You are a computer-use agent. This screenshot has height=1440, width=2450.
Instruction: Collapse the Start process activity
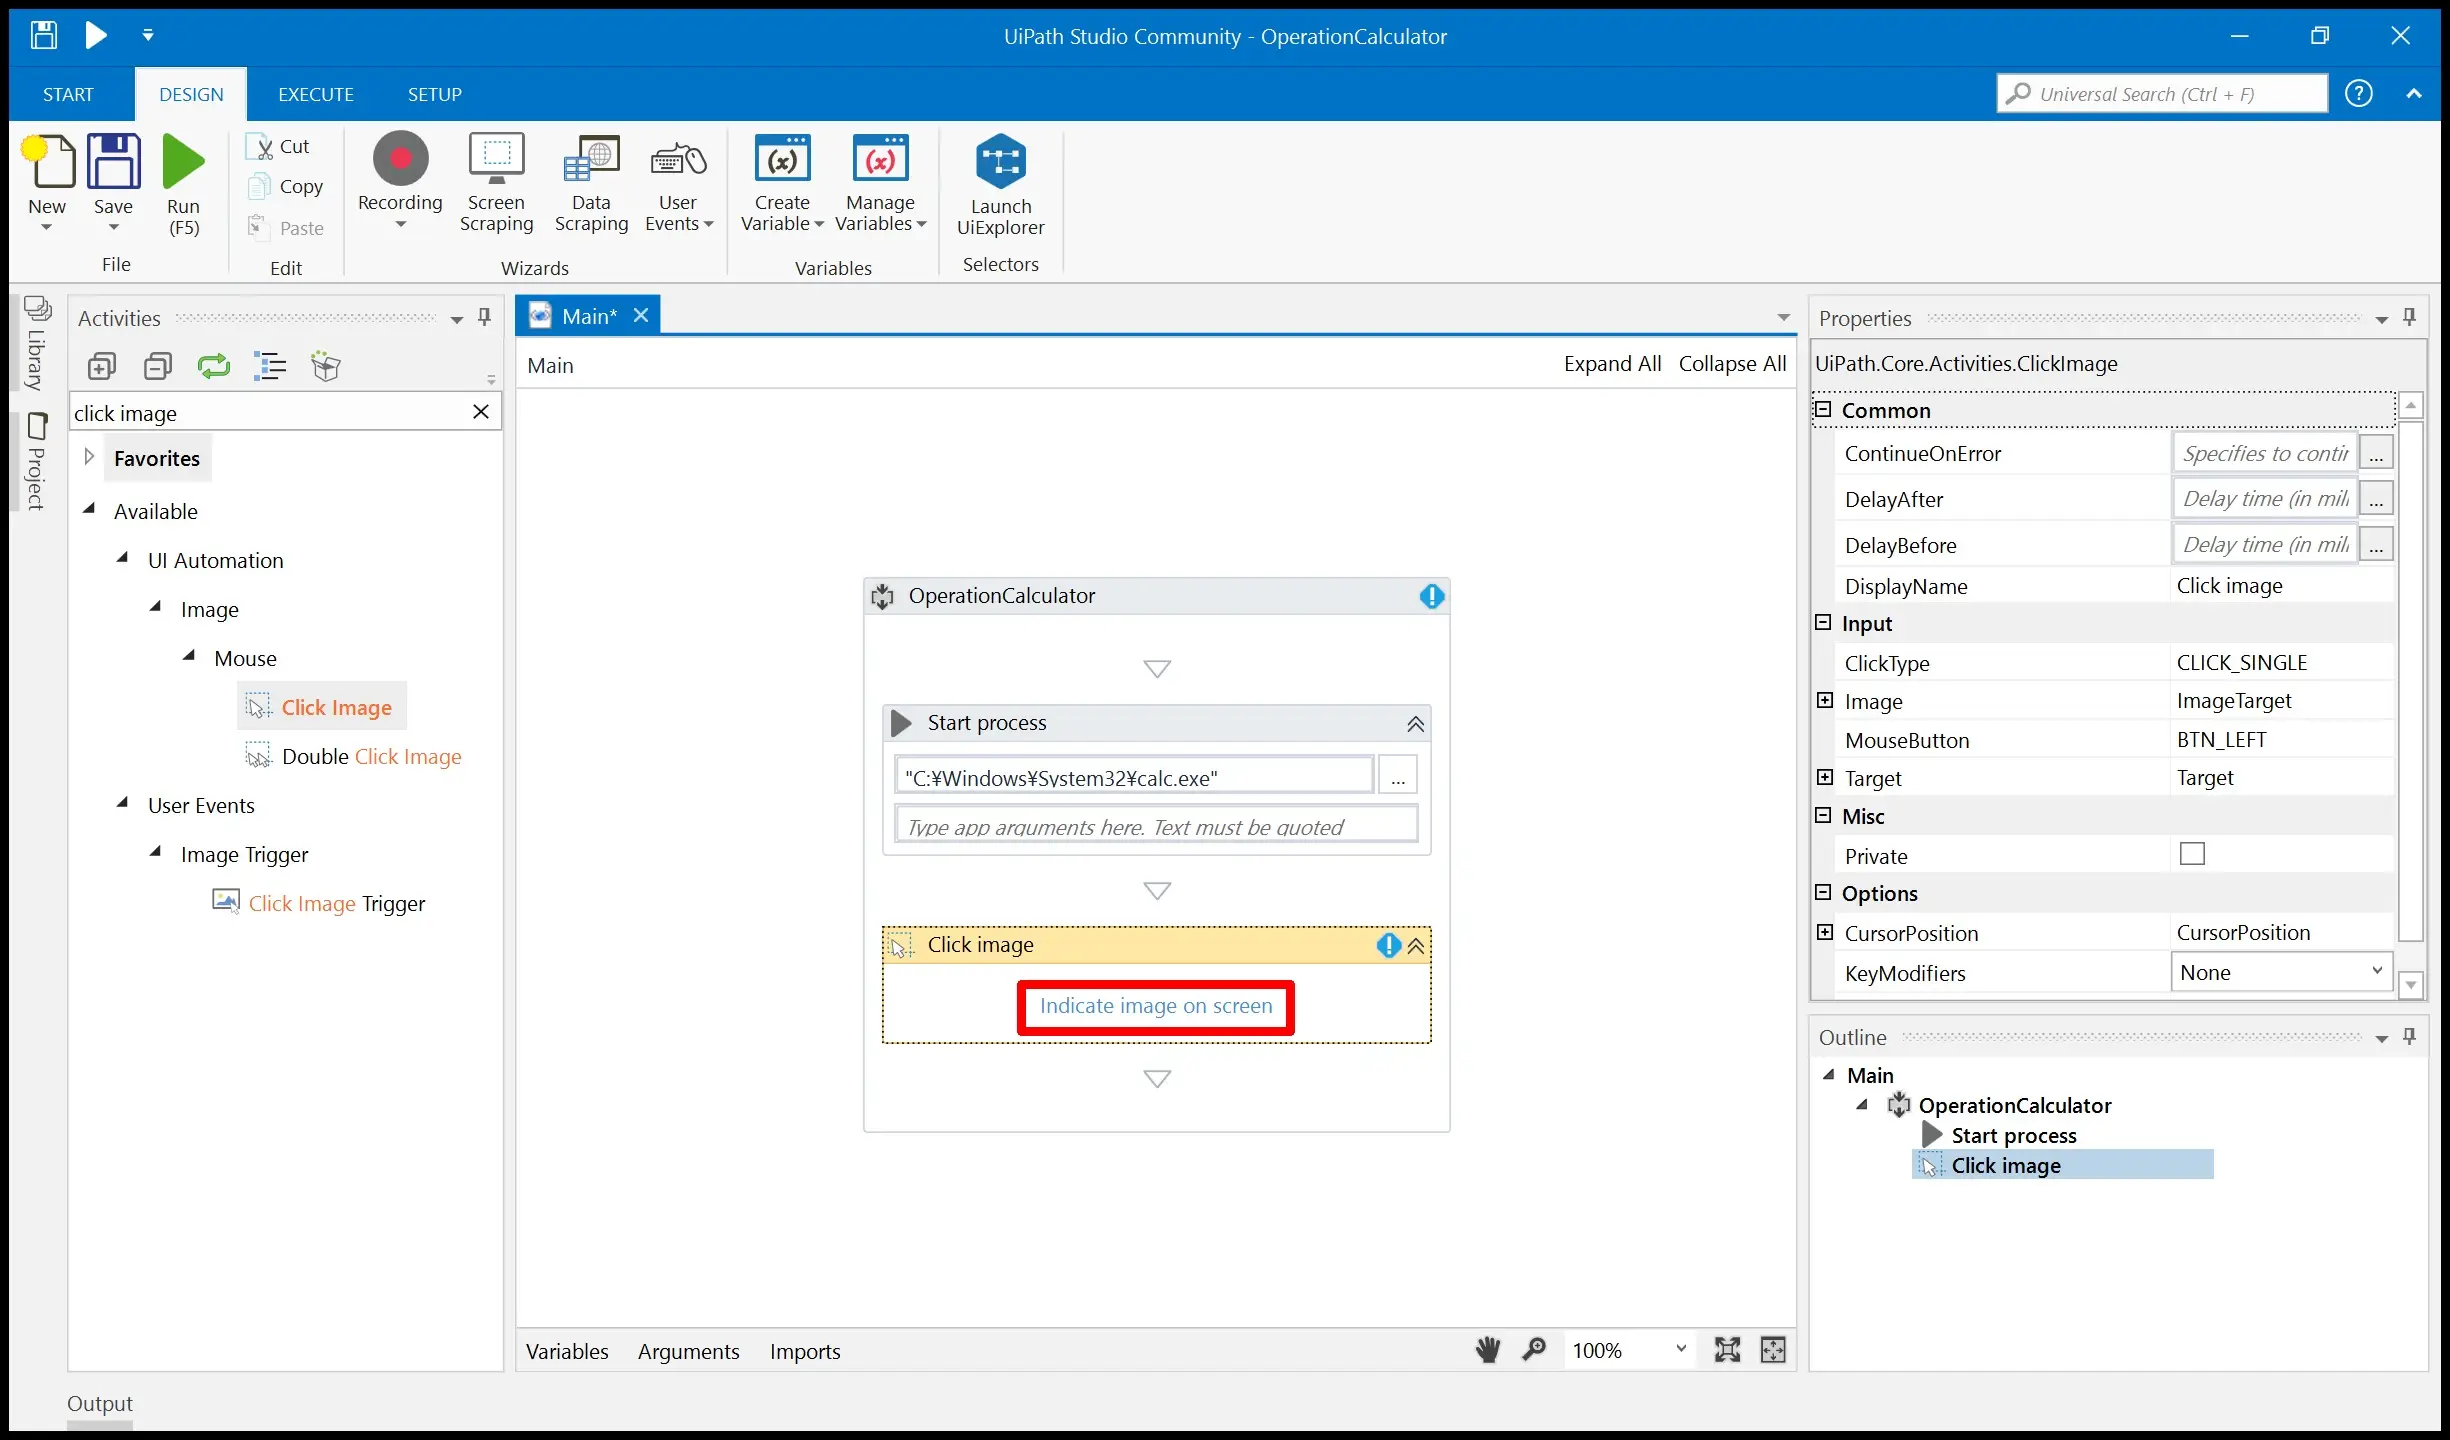coord(1415,724)
